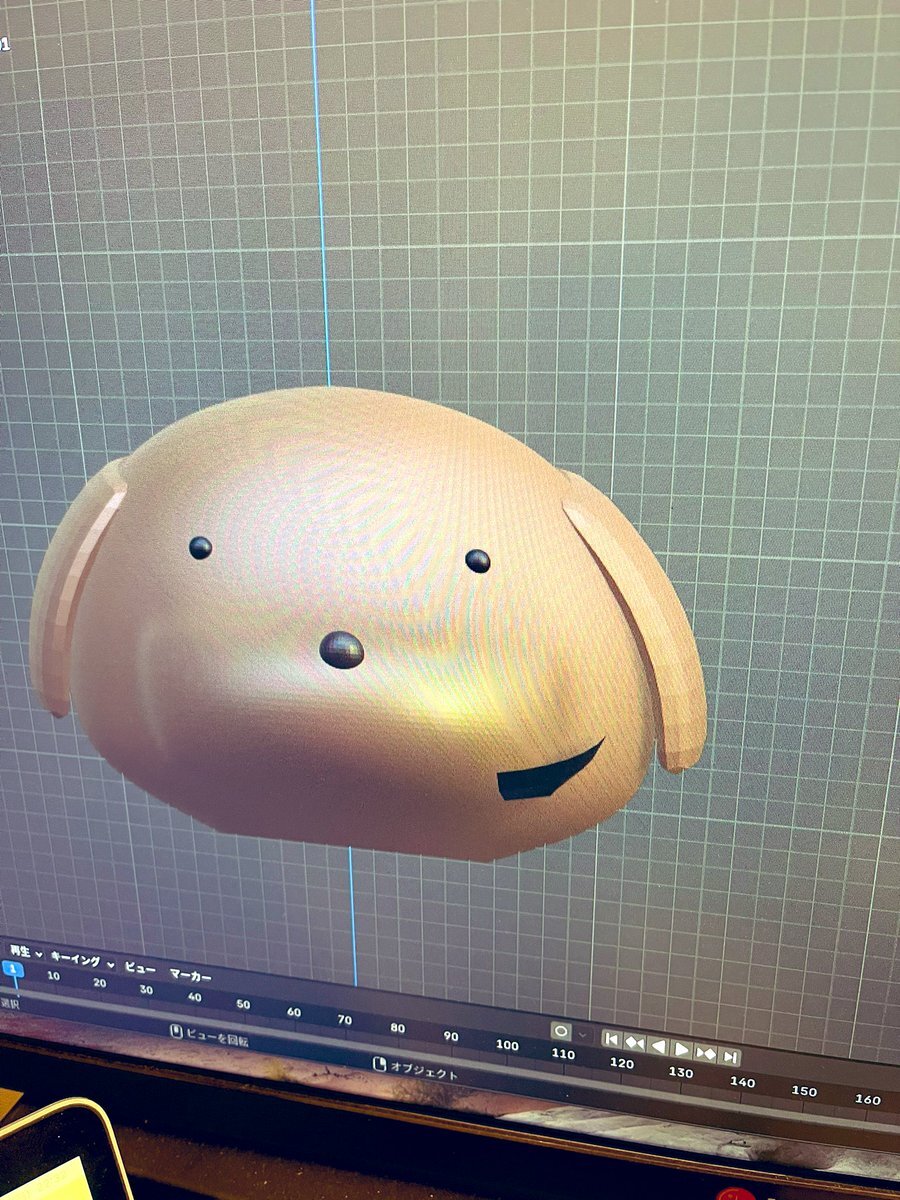The width and height of the screenshot is (900, 1200).
Task: Click the 選択 status bar hint
Action: click(9, 1003)
